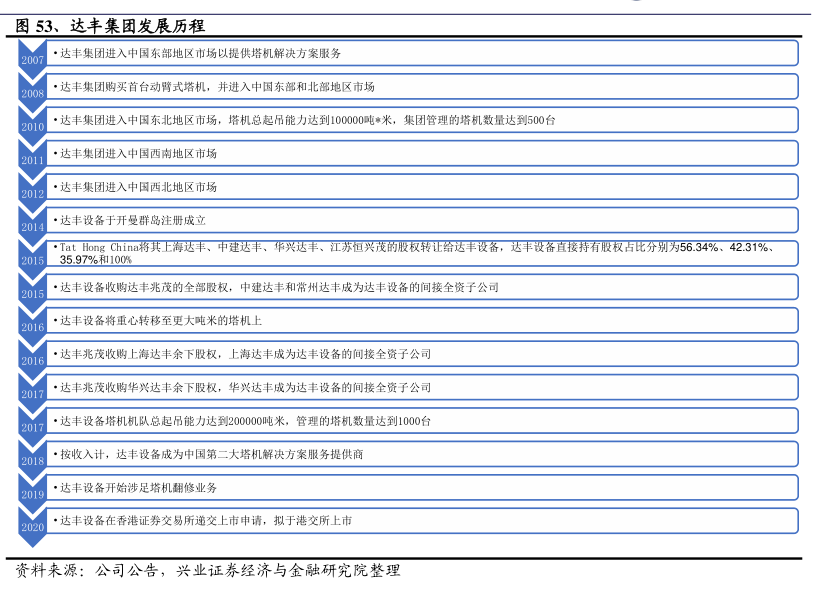Click the 2010 year label
Screen dimensions: 821x590
32,127
